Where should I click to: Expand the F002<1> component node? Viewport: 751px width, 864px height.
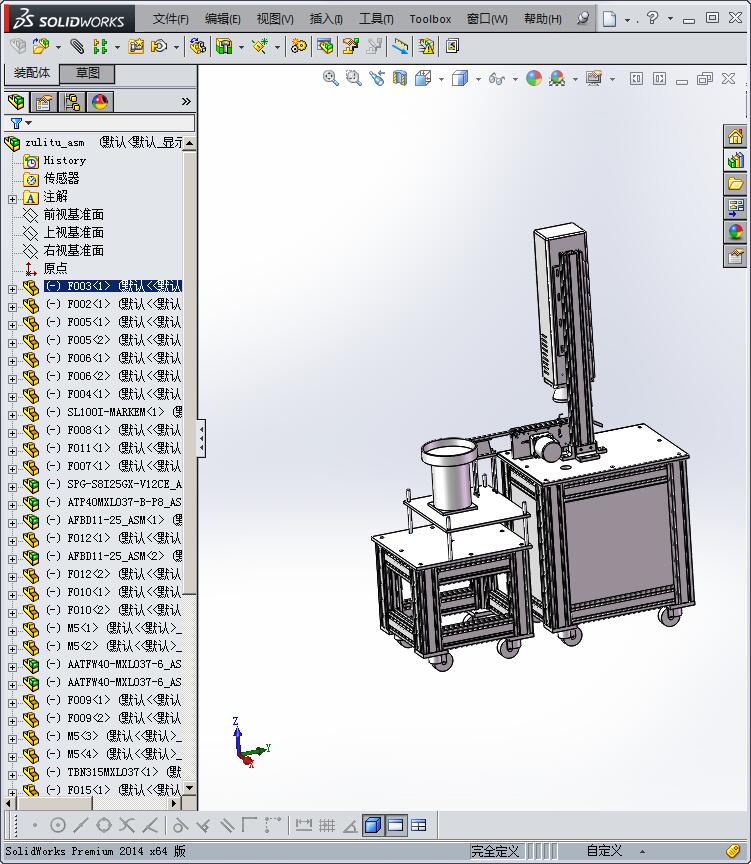(12, 307)
